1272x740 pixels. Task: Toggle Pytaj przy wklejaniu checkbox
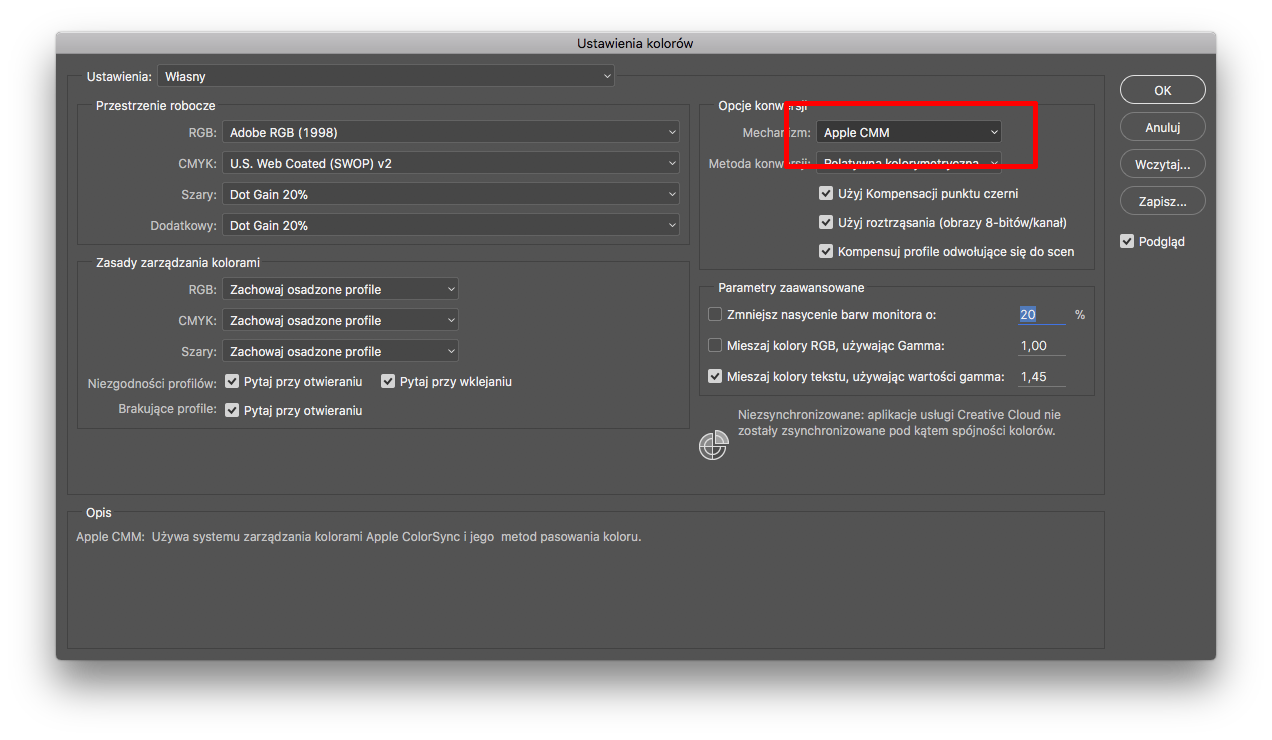point(388,381)
